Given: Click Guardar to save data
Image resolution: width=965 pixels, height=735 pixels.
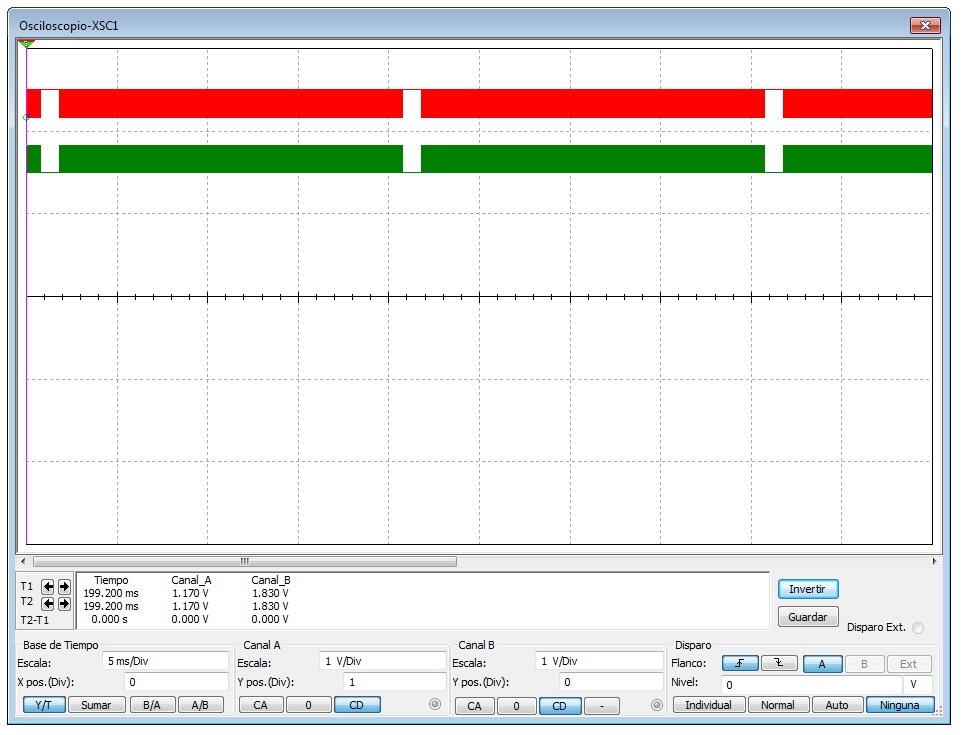Looking at the screenshot, I should pos(807,617).
